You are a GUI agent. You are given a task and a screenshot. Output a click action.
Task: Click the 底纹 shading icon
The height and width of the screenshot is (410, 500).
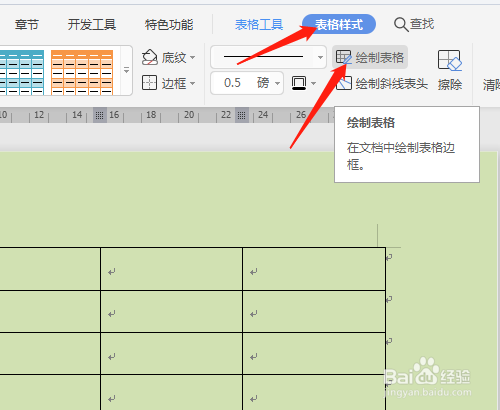149,58
